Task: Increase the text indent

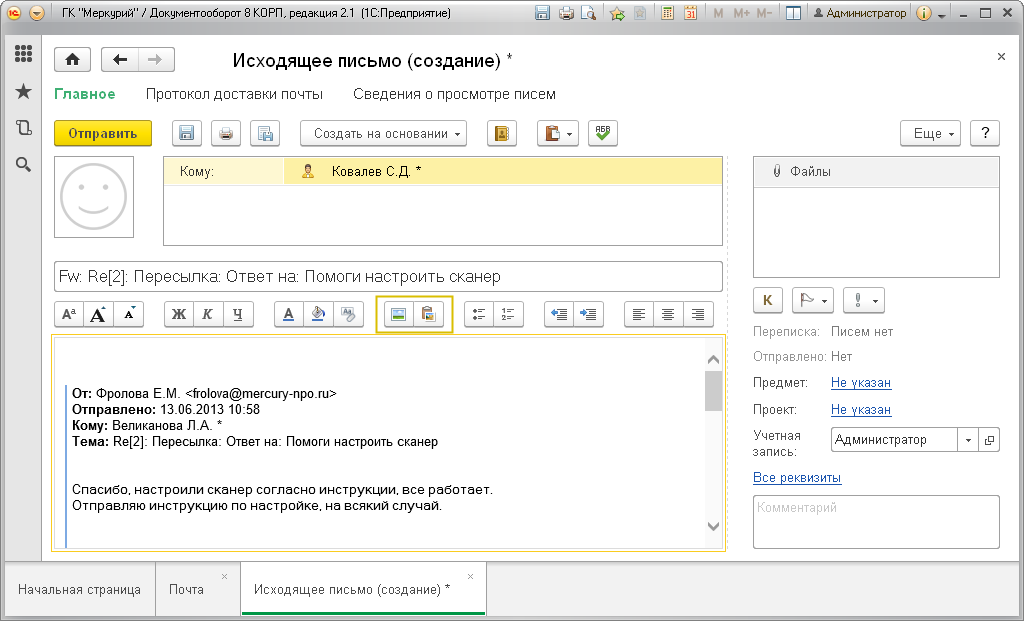Action: pyautogui.click(x=588, y=315)
